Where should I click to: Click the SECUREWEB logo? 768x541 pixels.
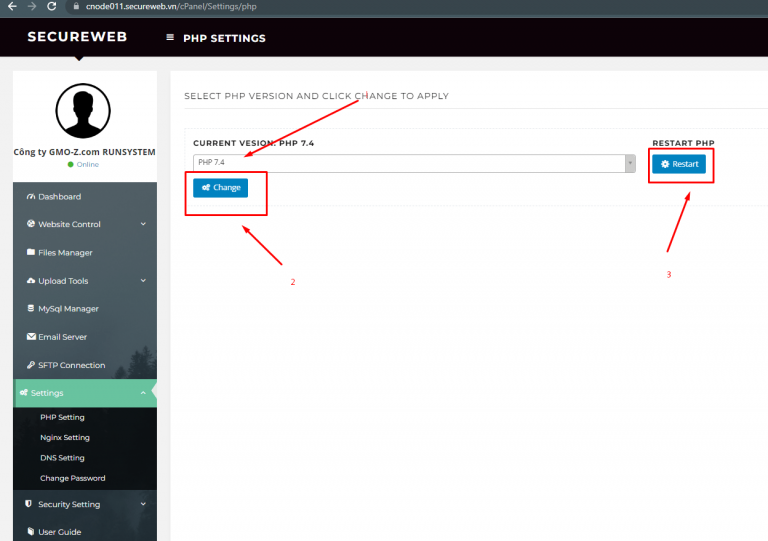(x=77, y=37)
